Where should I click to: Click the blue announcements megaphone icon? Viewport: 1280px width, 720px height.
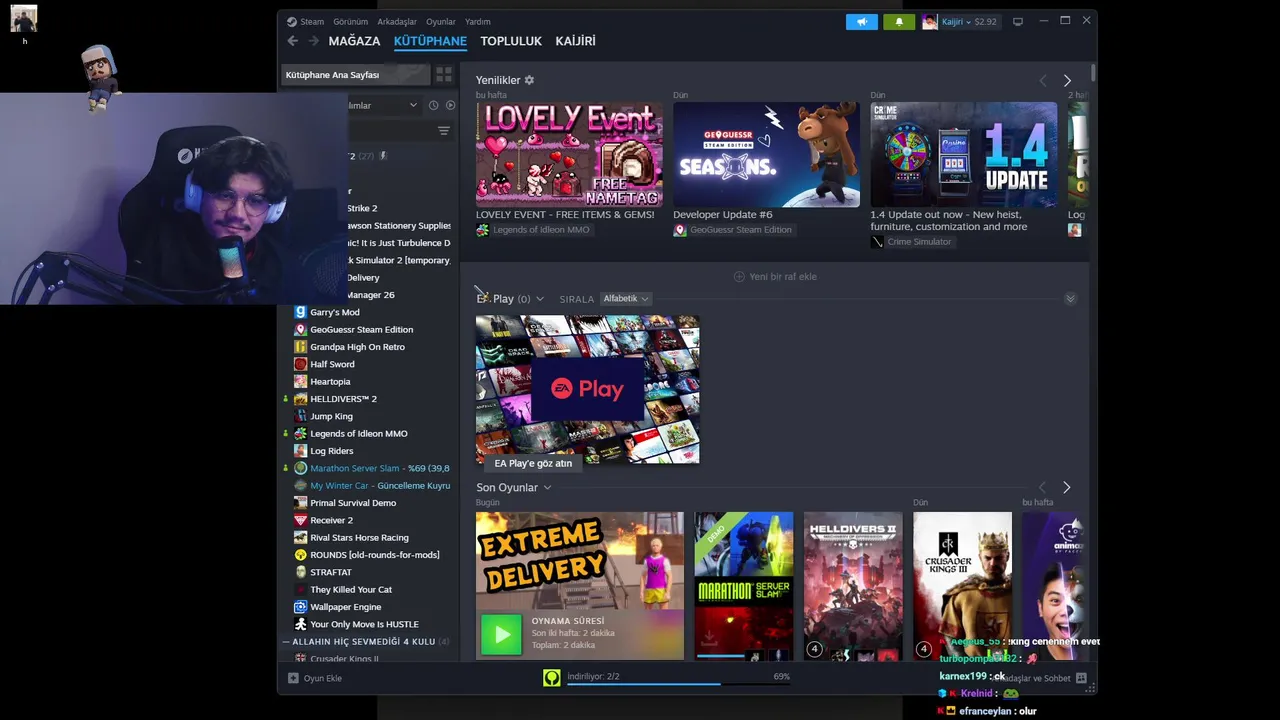(x=861, y=22)
